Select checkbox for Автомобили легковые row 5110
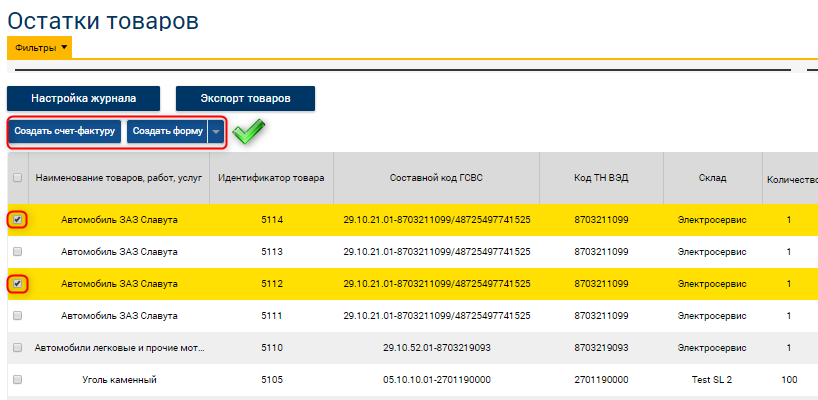Viewport: 818px width, 400px height. (x=18, y=348)
